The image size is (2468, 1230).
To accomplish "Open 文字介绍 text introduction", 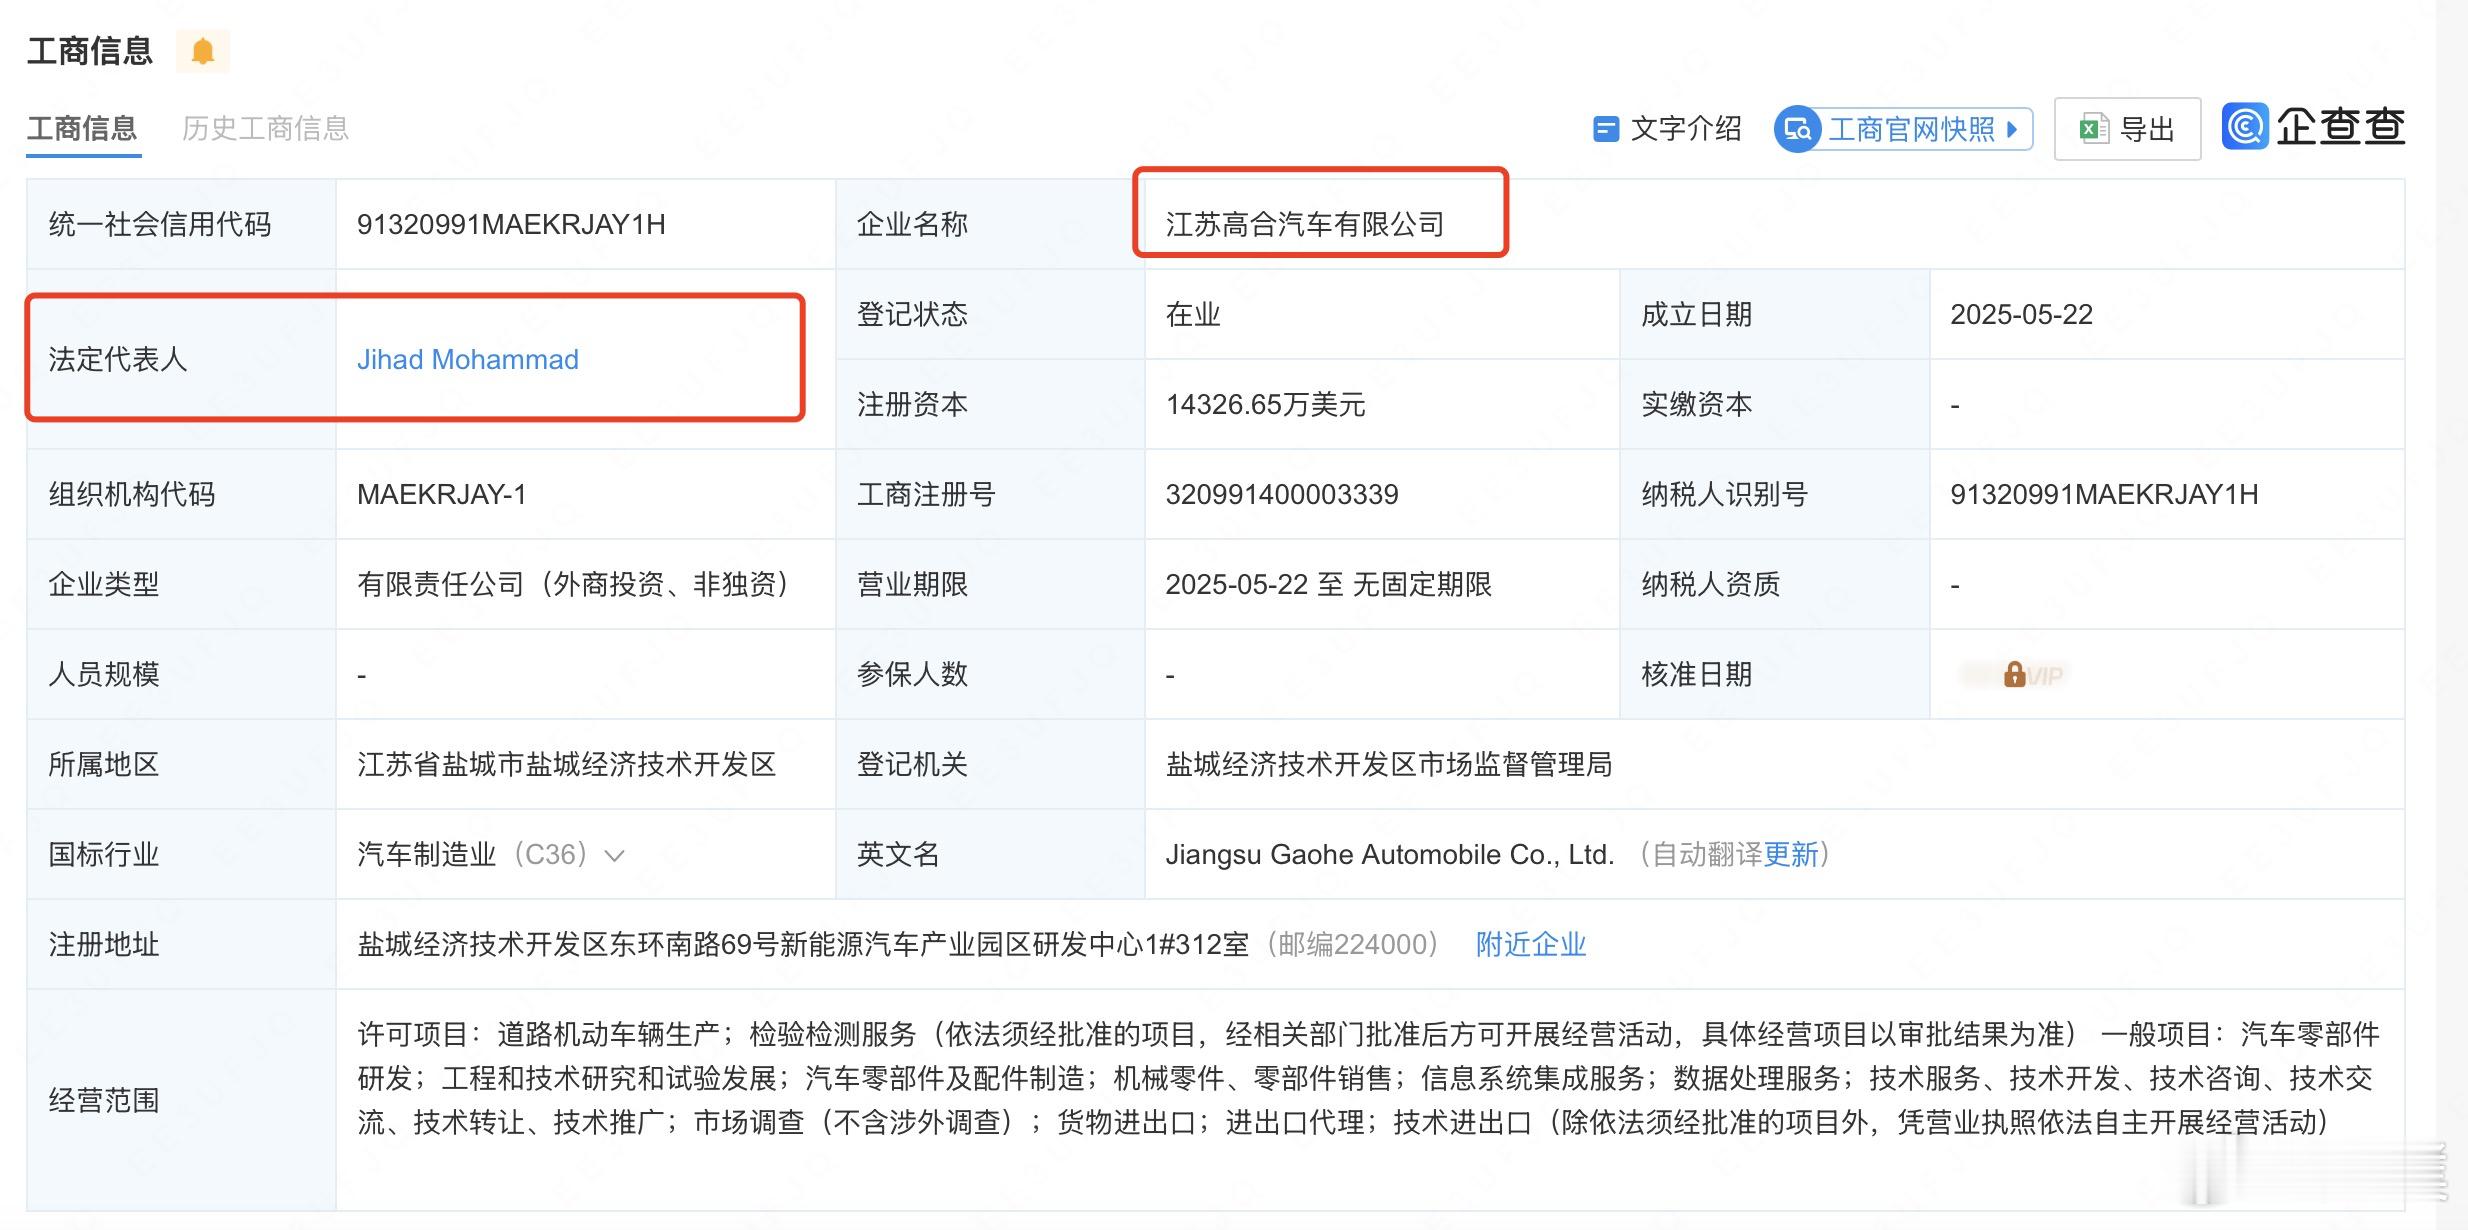I will (x=1666, y=129).
